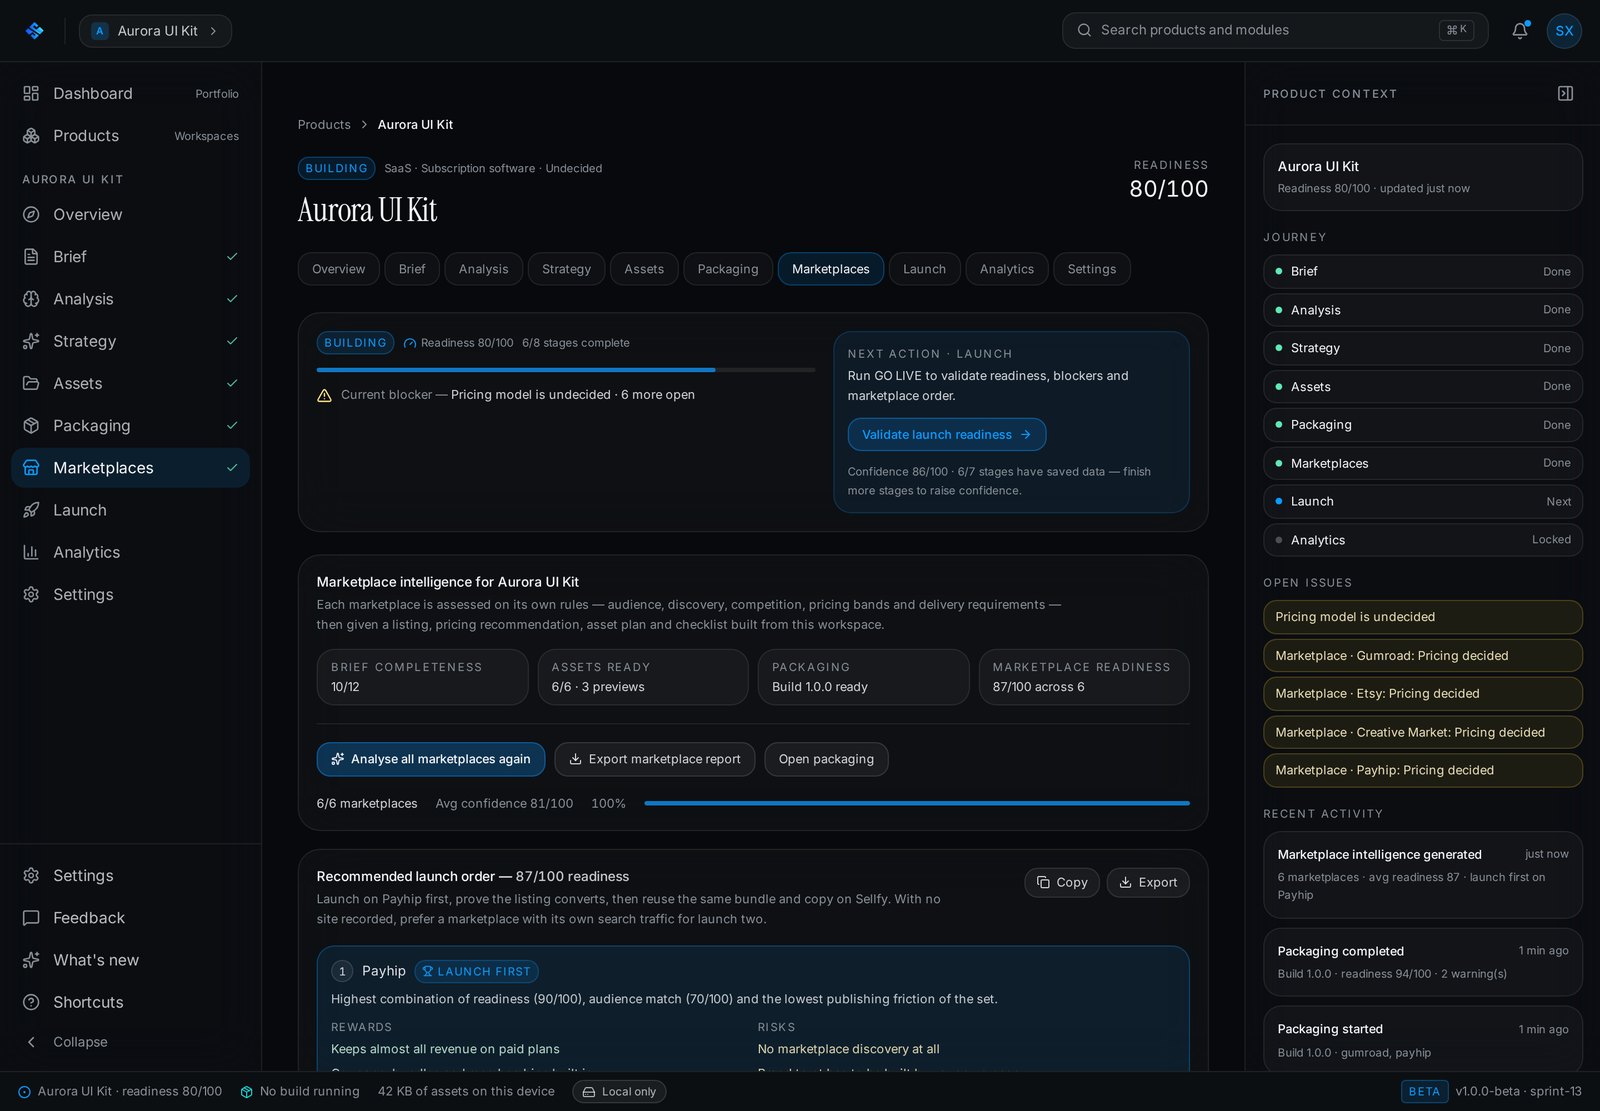Click the Launch rocket icon in sidebar
Screen dimensions: 1600x1111
(31, 510)
